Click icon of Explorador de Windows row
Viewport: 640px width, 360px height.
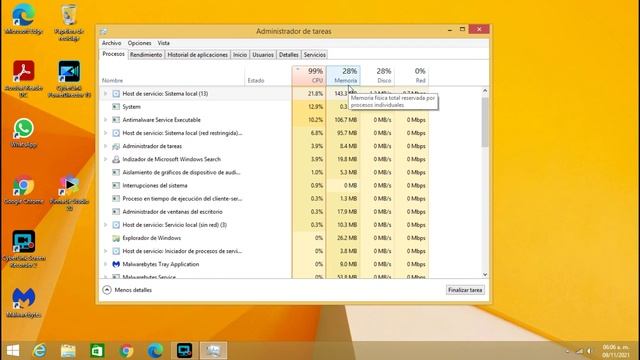coord(116,238)
